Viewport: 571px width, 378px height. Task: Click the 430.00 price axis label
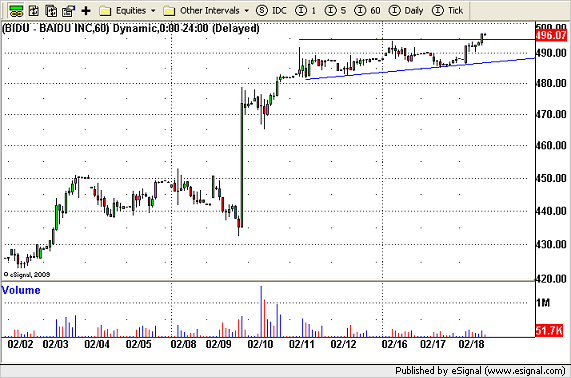(x=551, y=244)
